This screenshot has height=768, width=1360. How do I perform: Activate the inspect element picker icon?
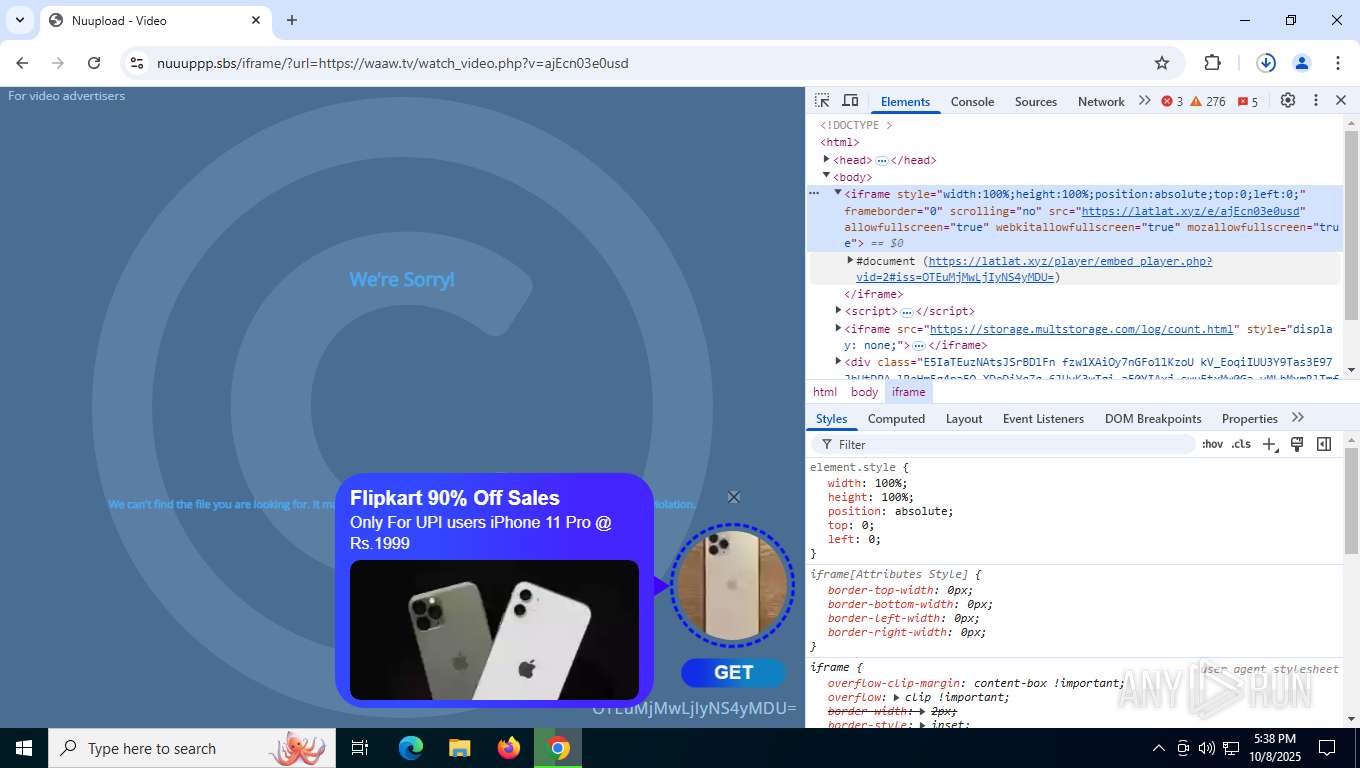(822, 101)
